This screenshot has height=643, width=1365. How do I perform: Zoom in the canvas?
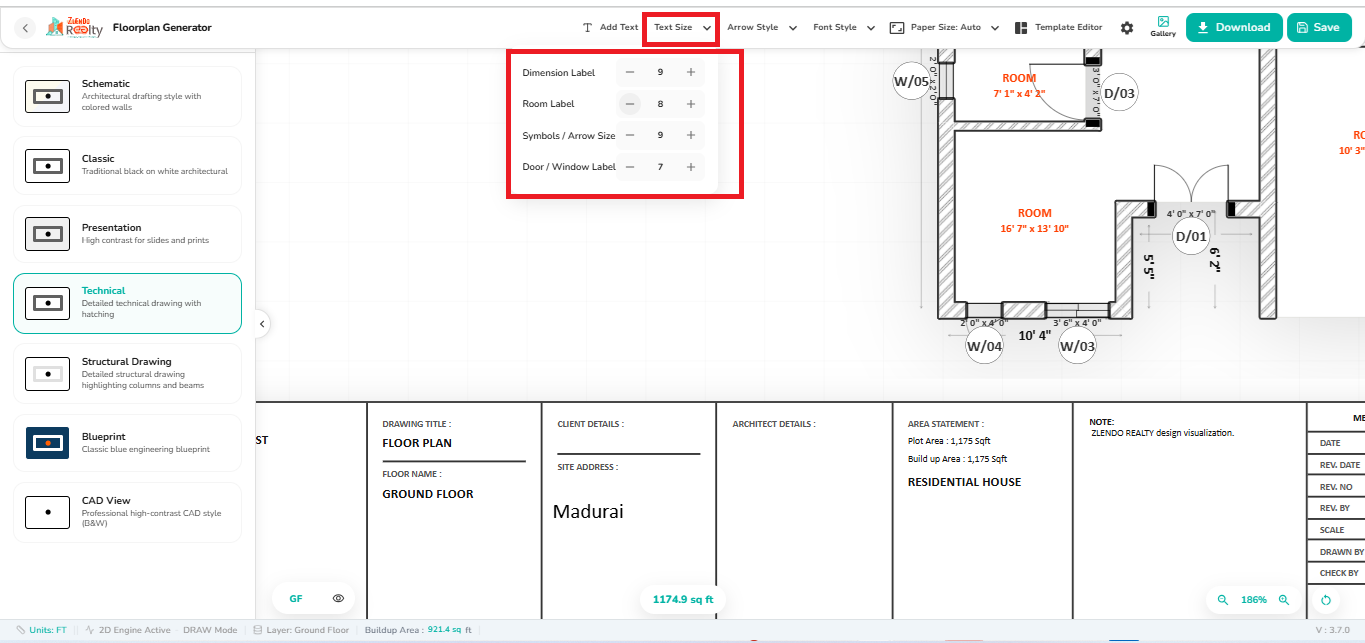tap(1284, 600)
